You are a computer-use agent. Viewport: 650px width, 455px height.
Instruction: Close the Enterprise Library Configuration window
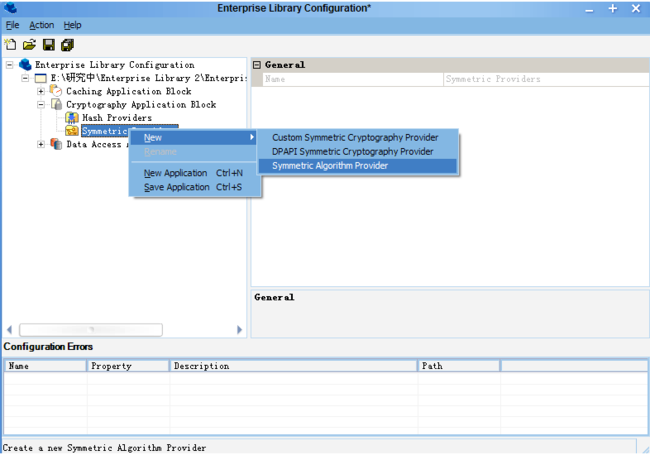point(636,8)
